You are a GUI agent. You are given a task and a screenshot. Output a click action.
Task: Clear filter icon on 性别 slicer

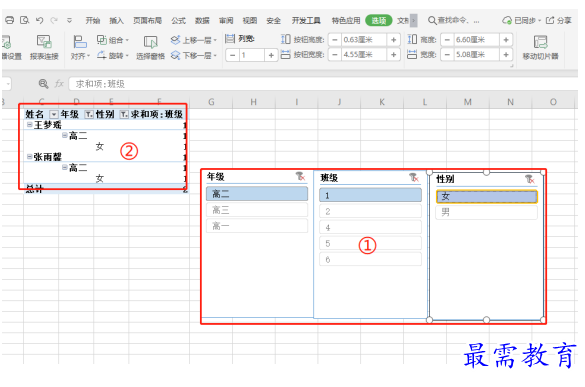(x=529, y=179)
